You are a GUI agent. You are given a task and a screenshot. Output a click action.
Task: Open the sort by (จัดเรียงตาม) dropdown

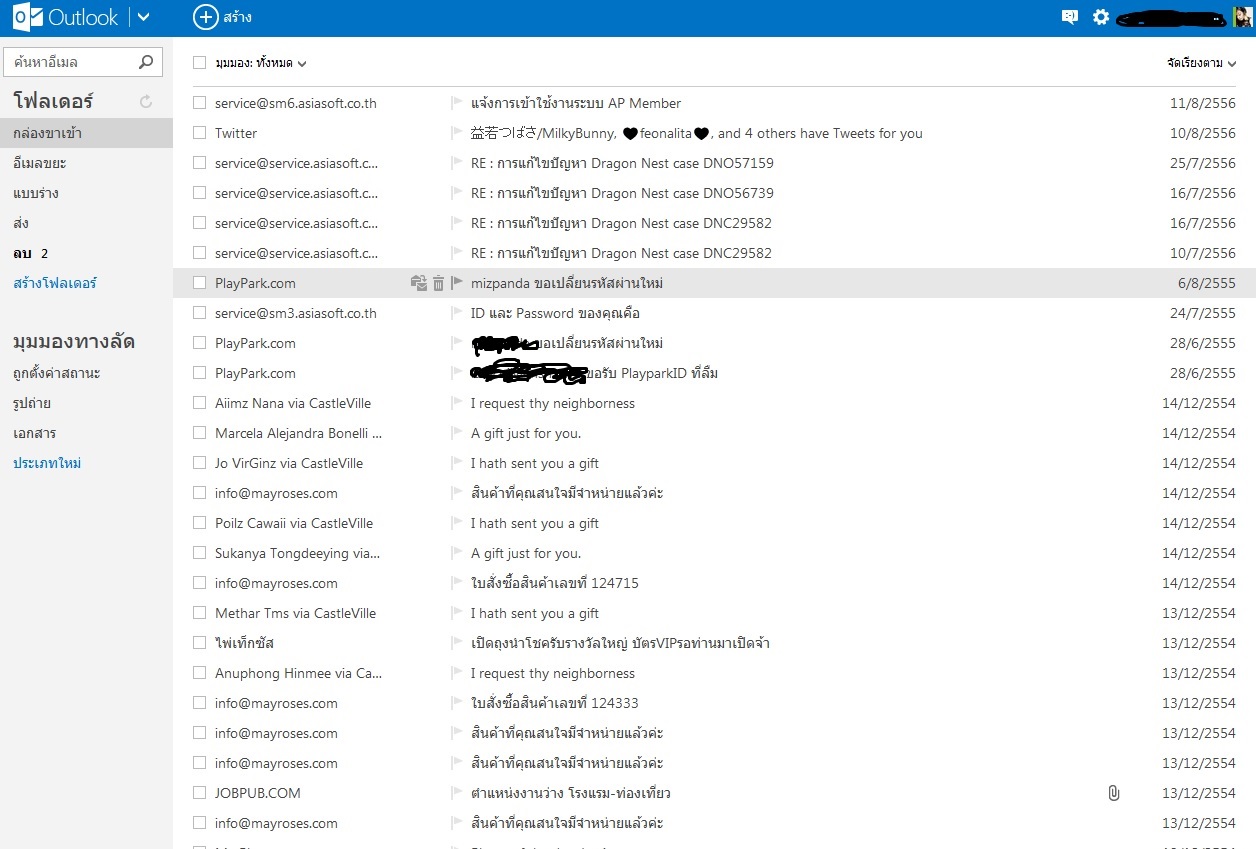pyautogui.click(x=1201, y=63)
